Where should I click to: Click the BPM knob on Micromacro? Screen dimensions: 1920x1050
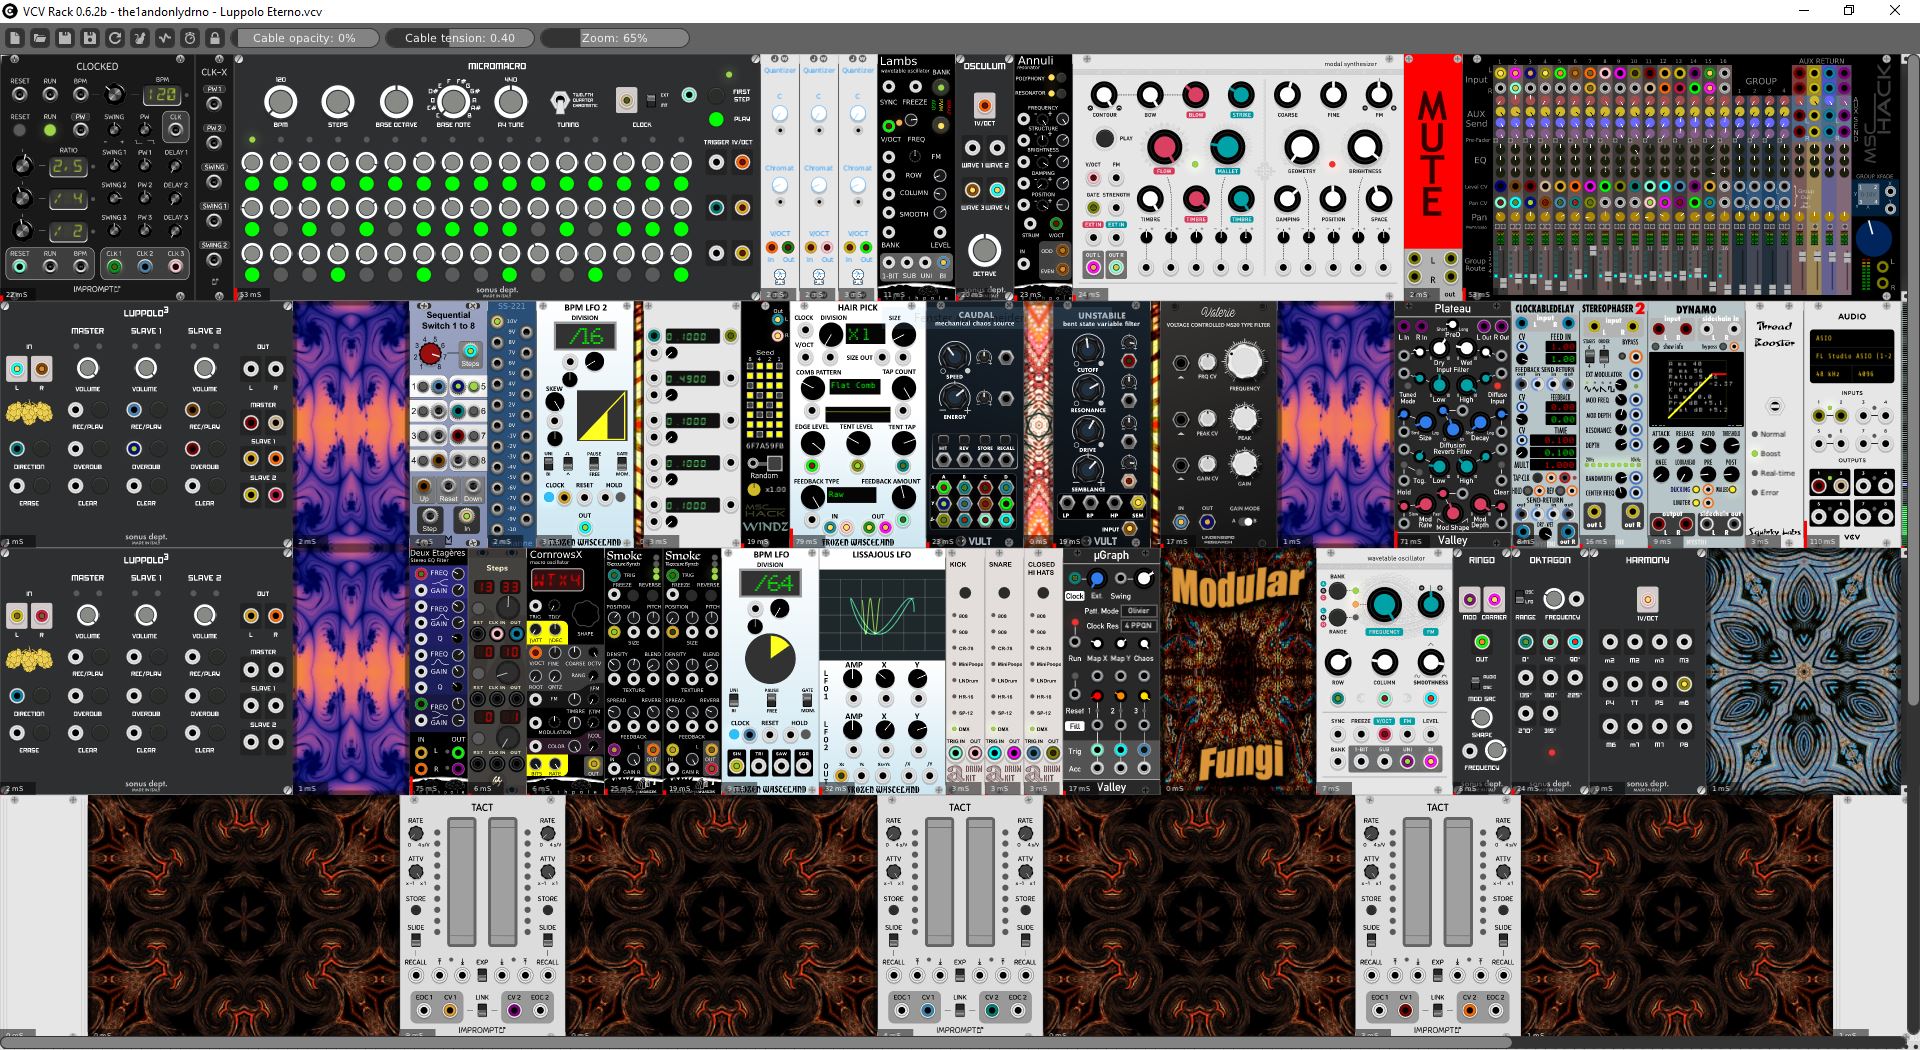281,102
